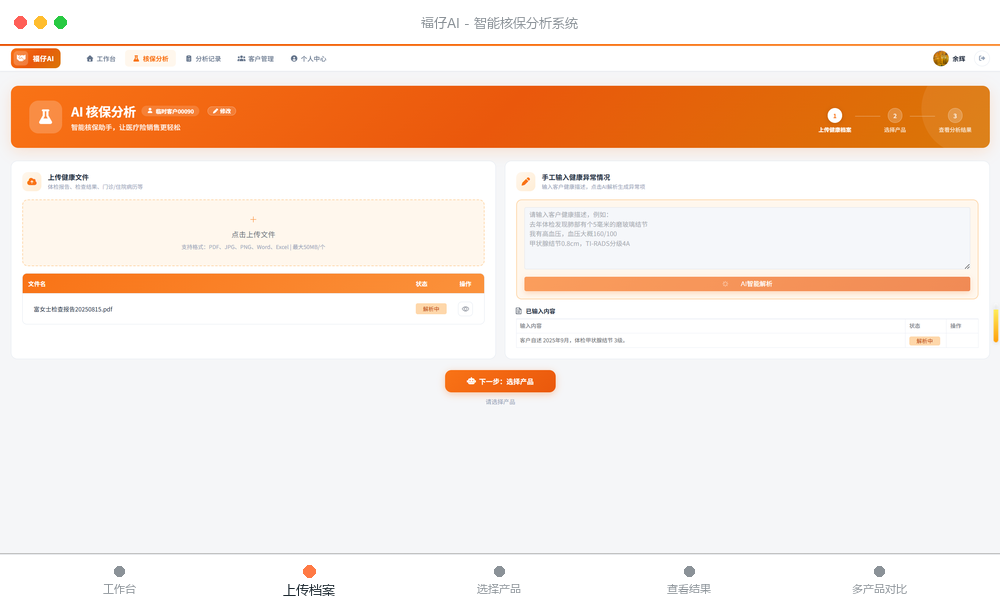Viewport: 1000px width, 600px height.
Task: Select the 核保分析 nav item
Action: click(x=151, y=59)
